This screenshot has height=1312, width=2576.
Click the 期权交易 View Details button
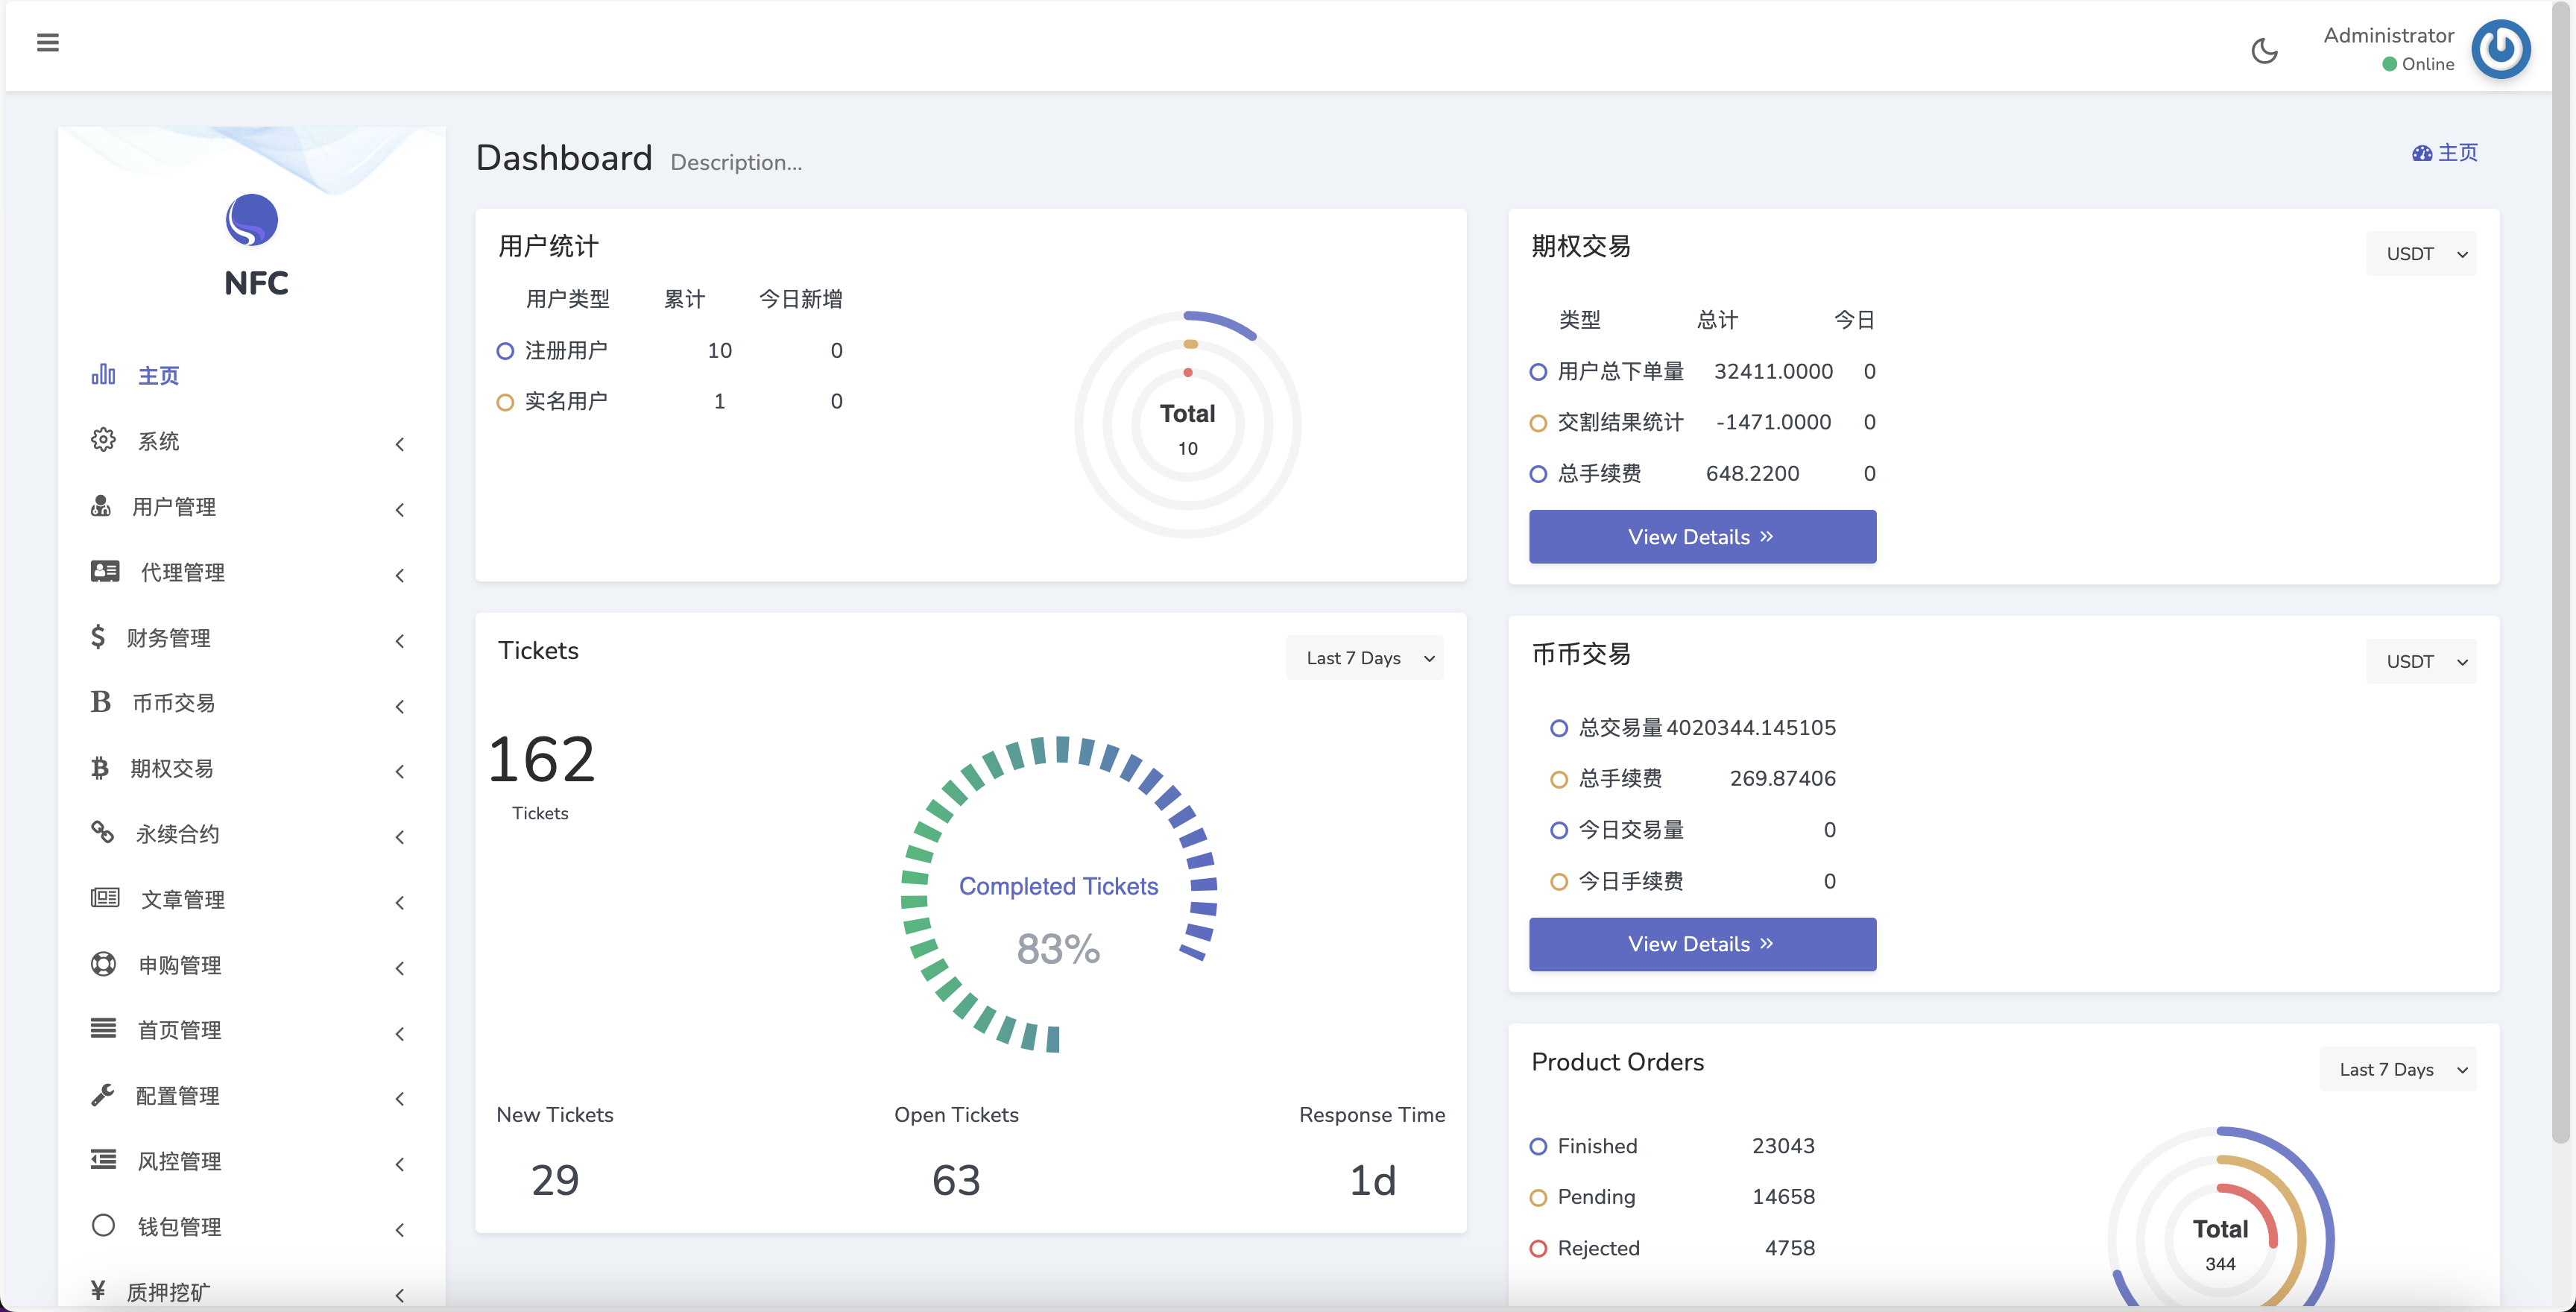pyautogui.click(x=1703, y=534)
